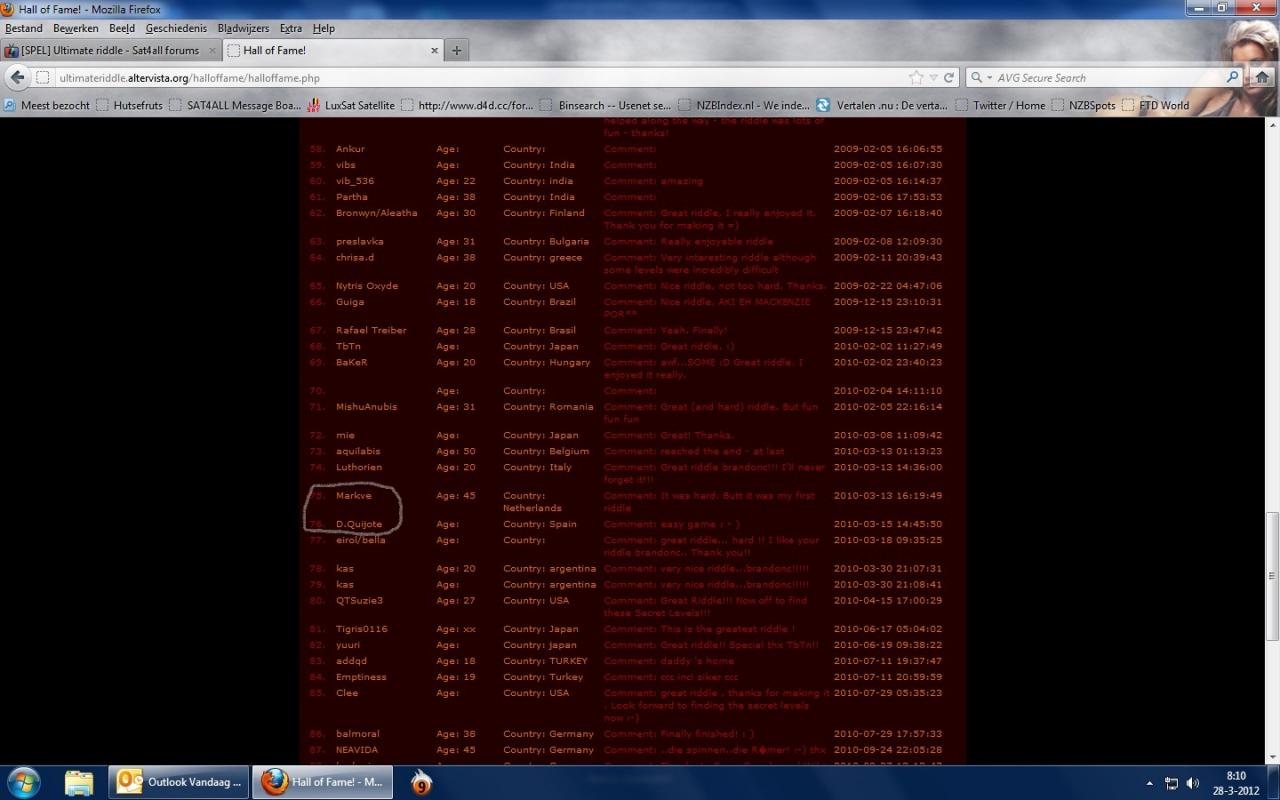Click the name Emptiness in the list
This screenshot has width=1280, height=800.
tap(360, 676)
